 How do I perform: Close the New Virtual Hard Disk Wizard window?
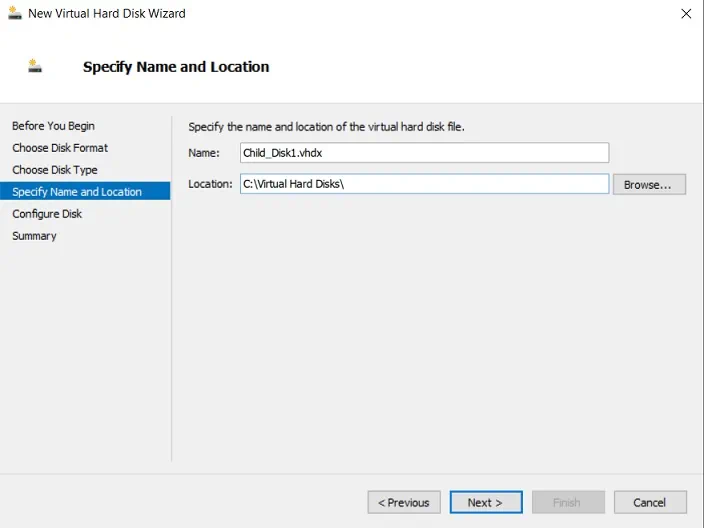tap(685, 14)
